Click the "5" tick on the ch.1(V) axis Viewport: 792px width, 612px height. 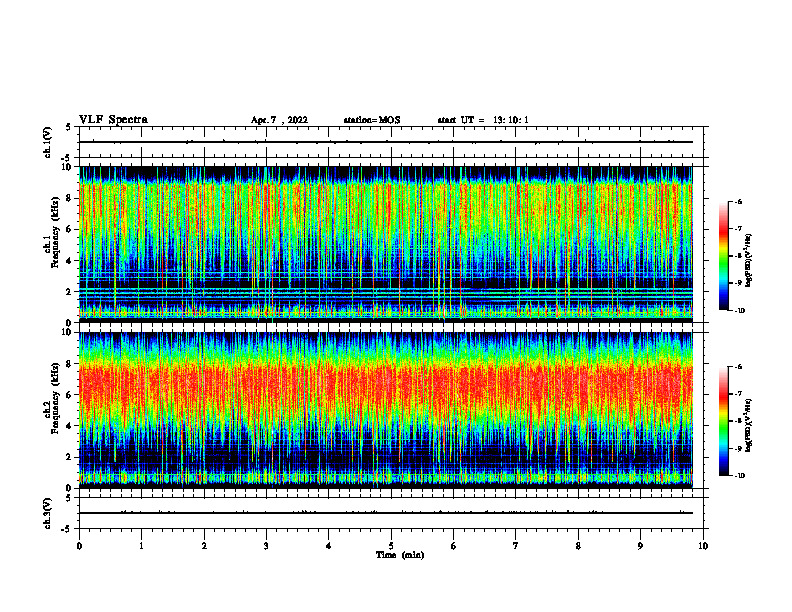tap(68, 128)
